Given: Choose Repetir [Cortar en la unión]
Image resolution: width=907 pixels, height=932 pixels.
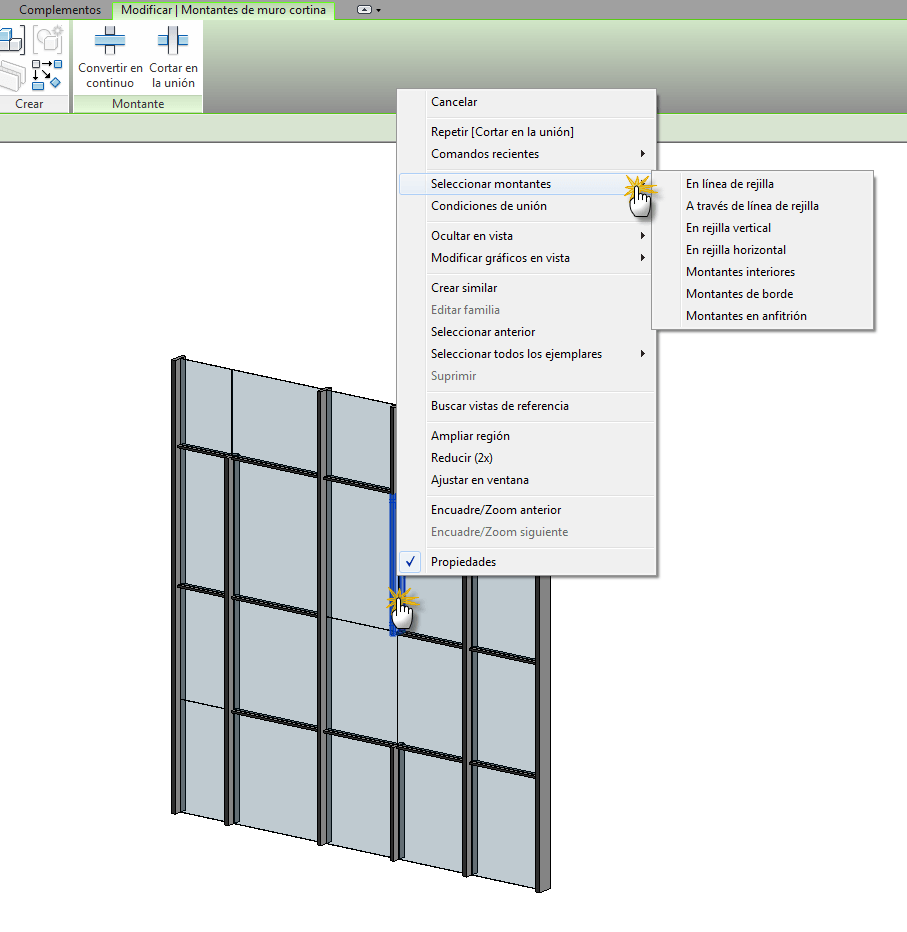Looking at the screenshot, I should (527, 131).
